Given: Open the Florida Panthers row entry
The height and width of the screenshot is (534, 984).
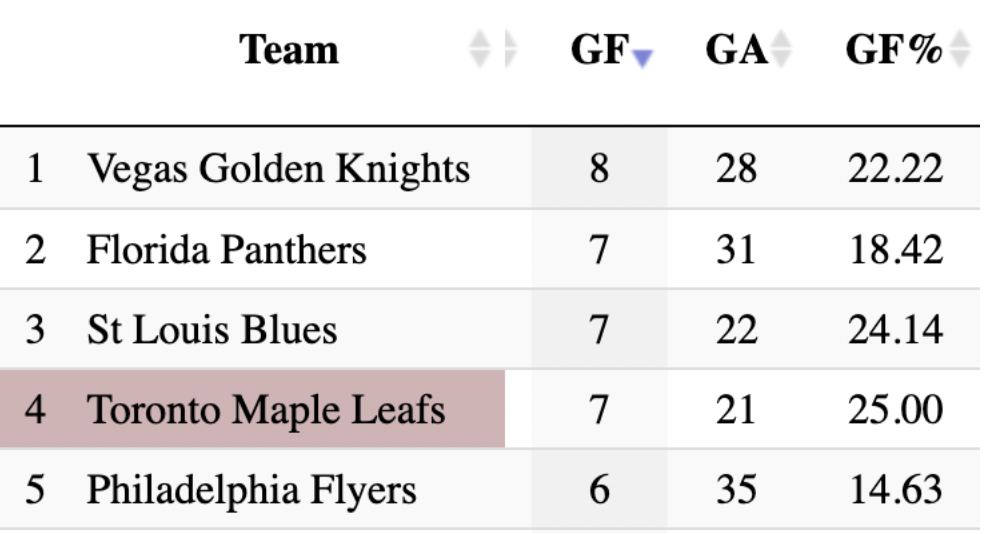Looking at the screenshot, I should [x=227, y=249].
